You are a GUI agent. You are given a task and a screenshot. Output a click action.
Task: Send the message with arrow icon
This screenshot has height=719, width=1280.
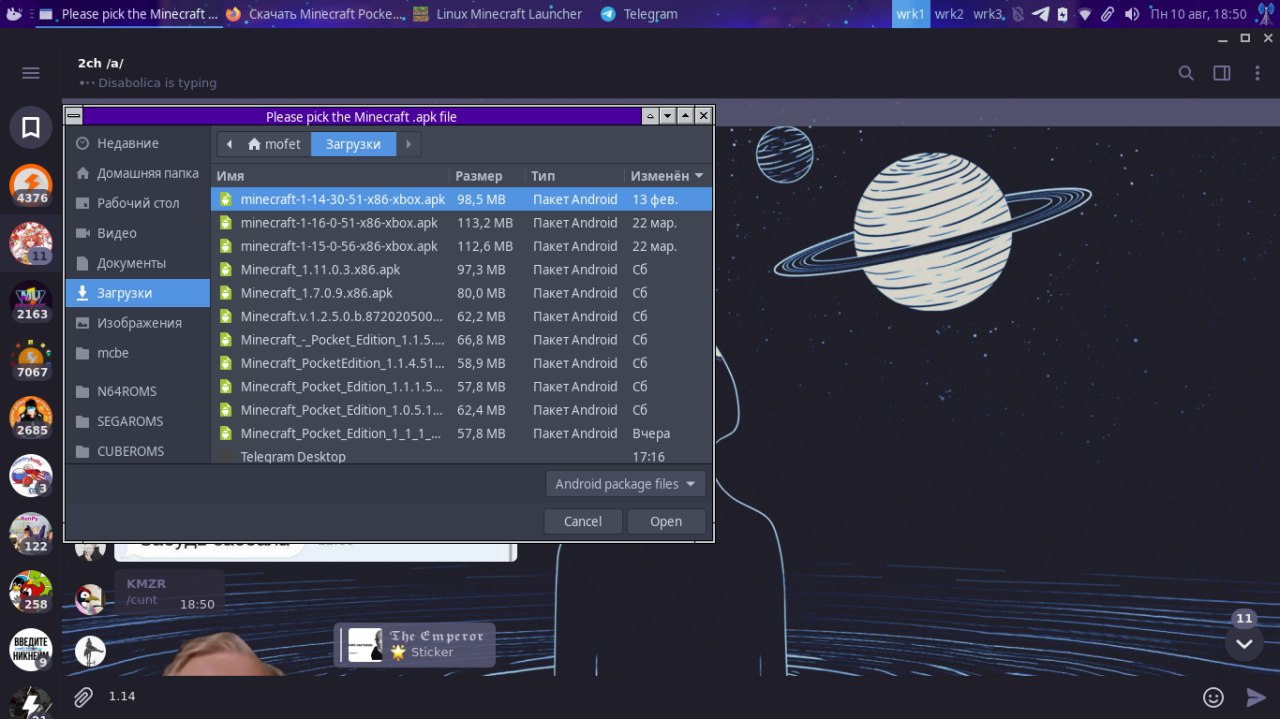(1256, 697)
